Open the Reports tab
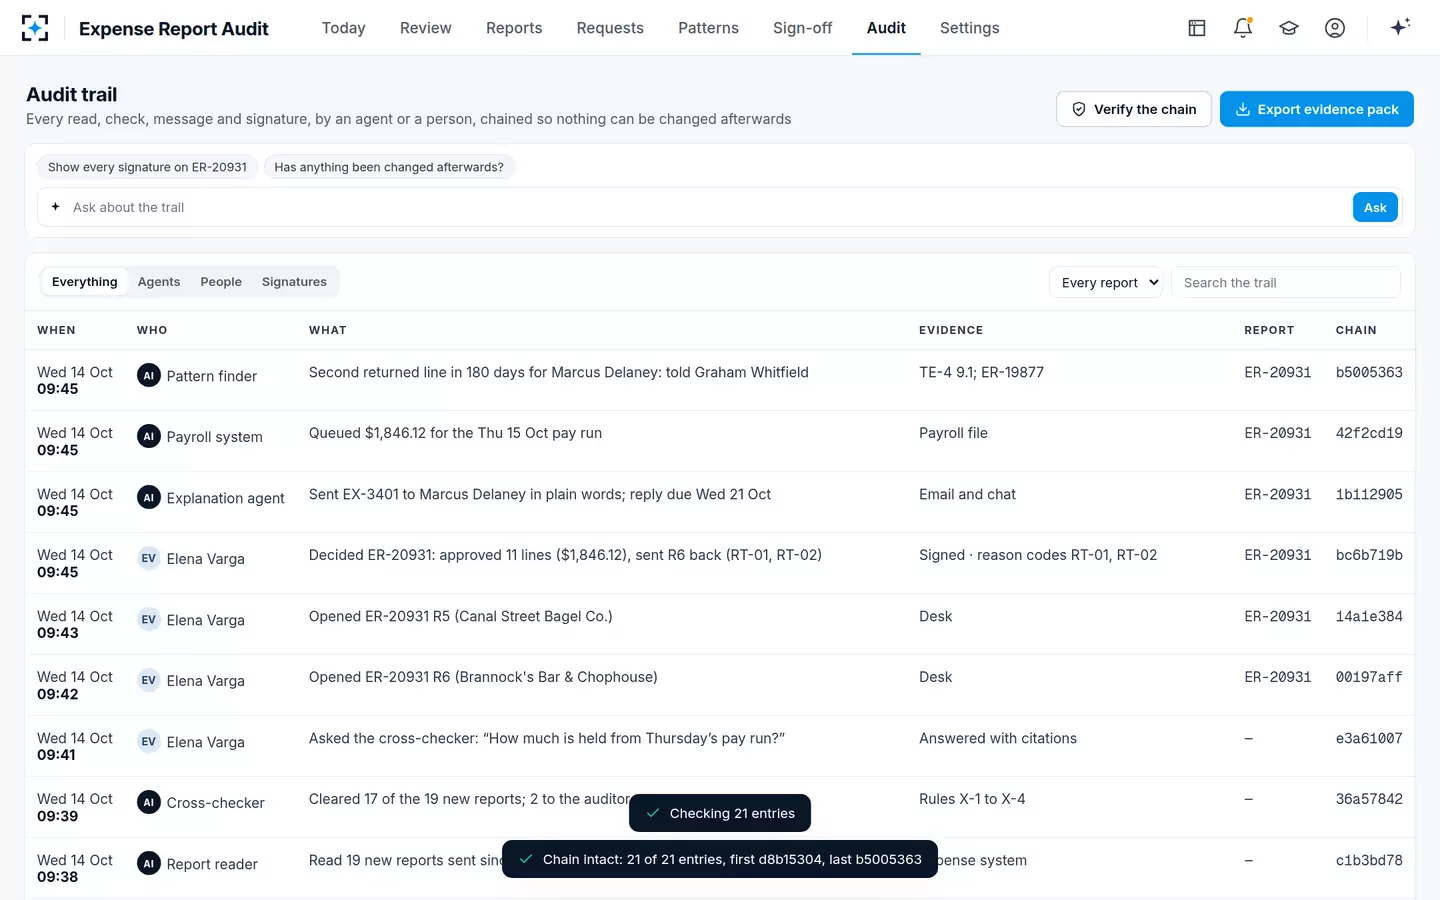Screen dimensions: 1440x900 coord(514,28)
